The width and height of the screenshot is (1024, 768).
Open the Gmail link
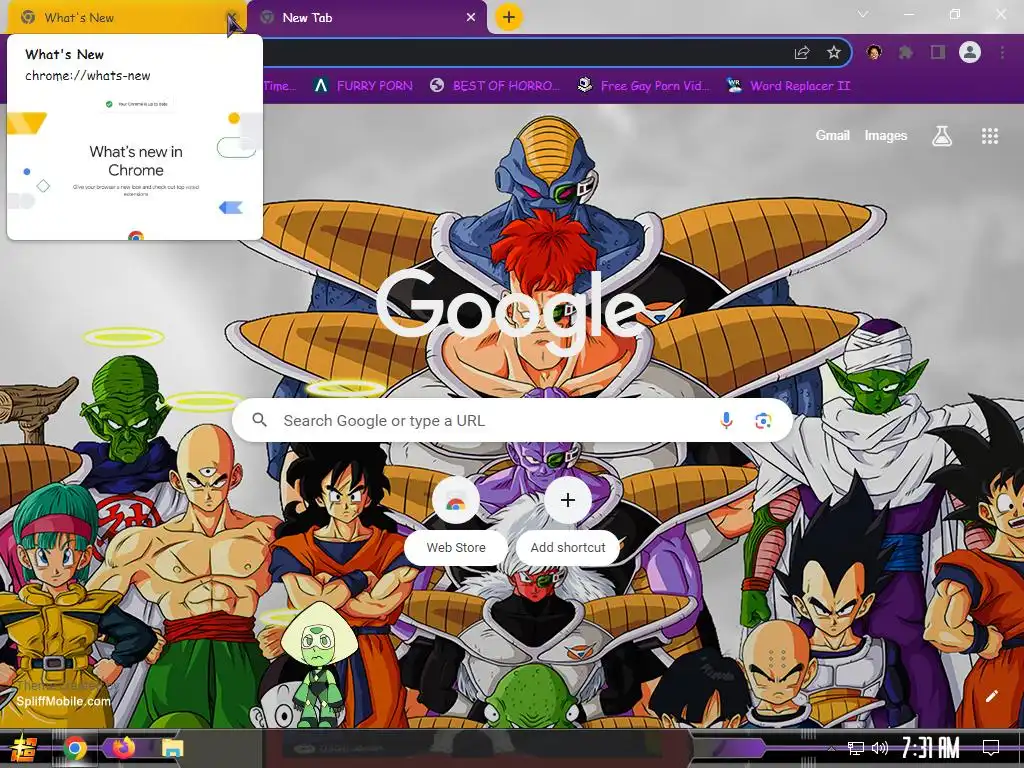832,135
